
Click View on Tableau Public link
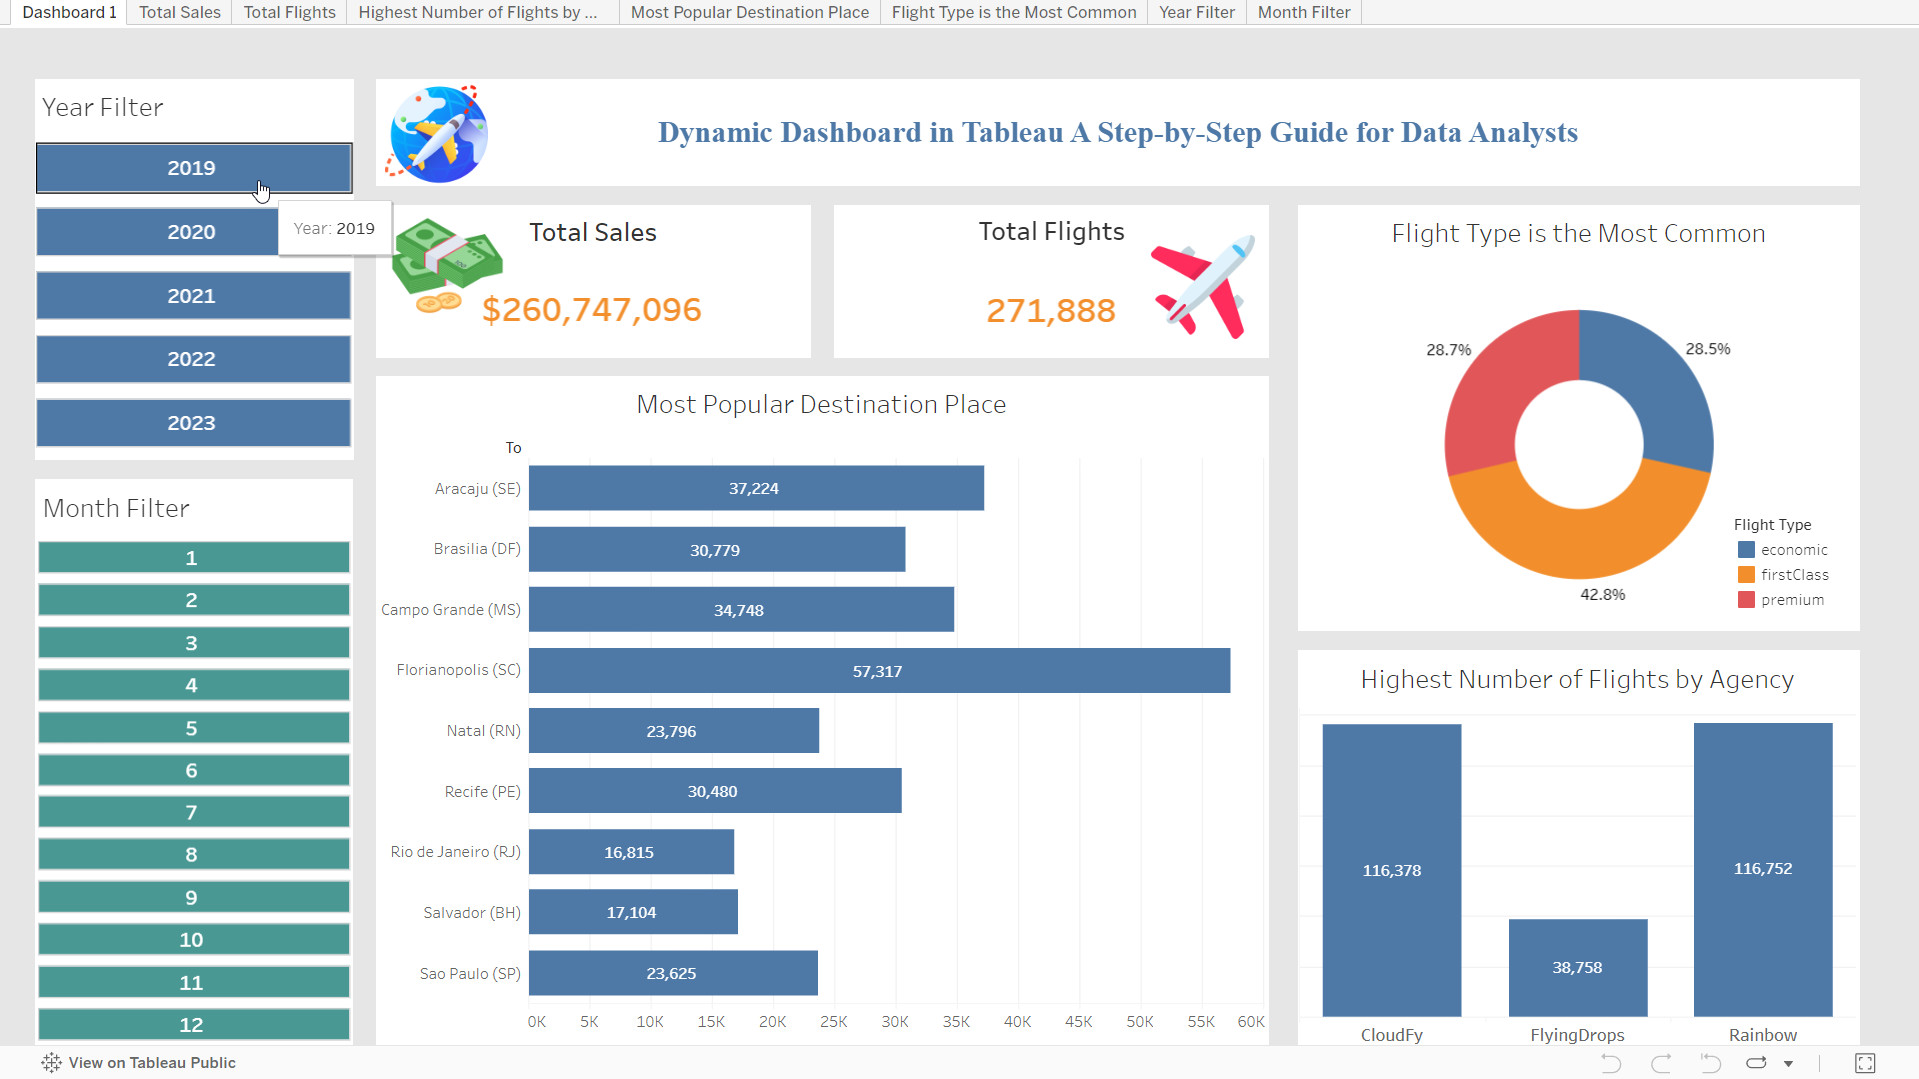152,1063
